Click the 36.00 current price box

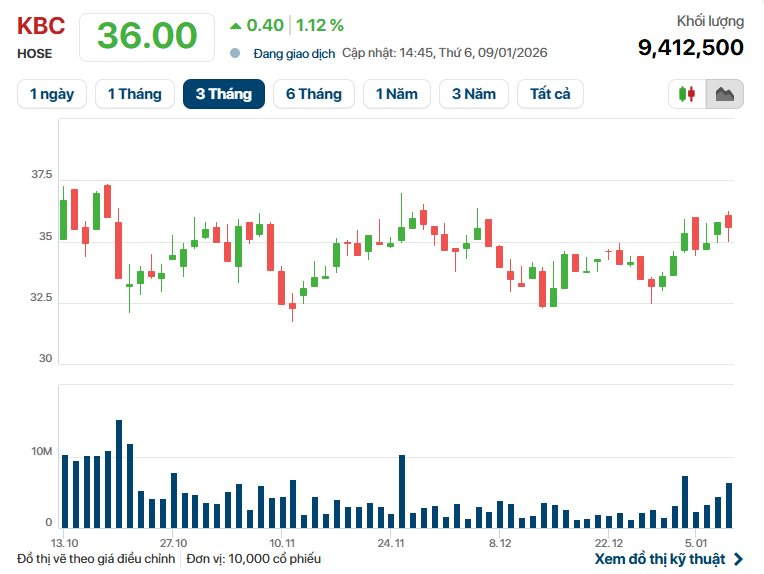pos(146,36)
